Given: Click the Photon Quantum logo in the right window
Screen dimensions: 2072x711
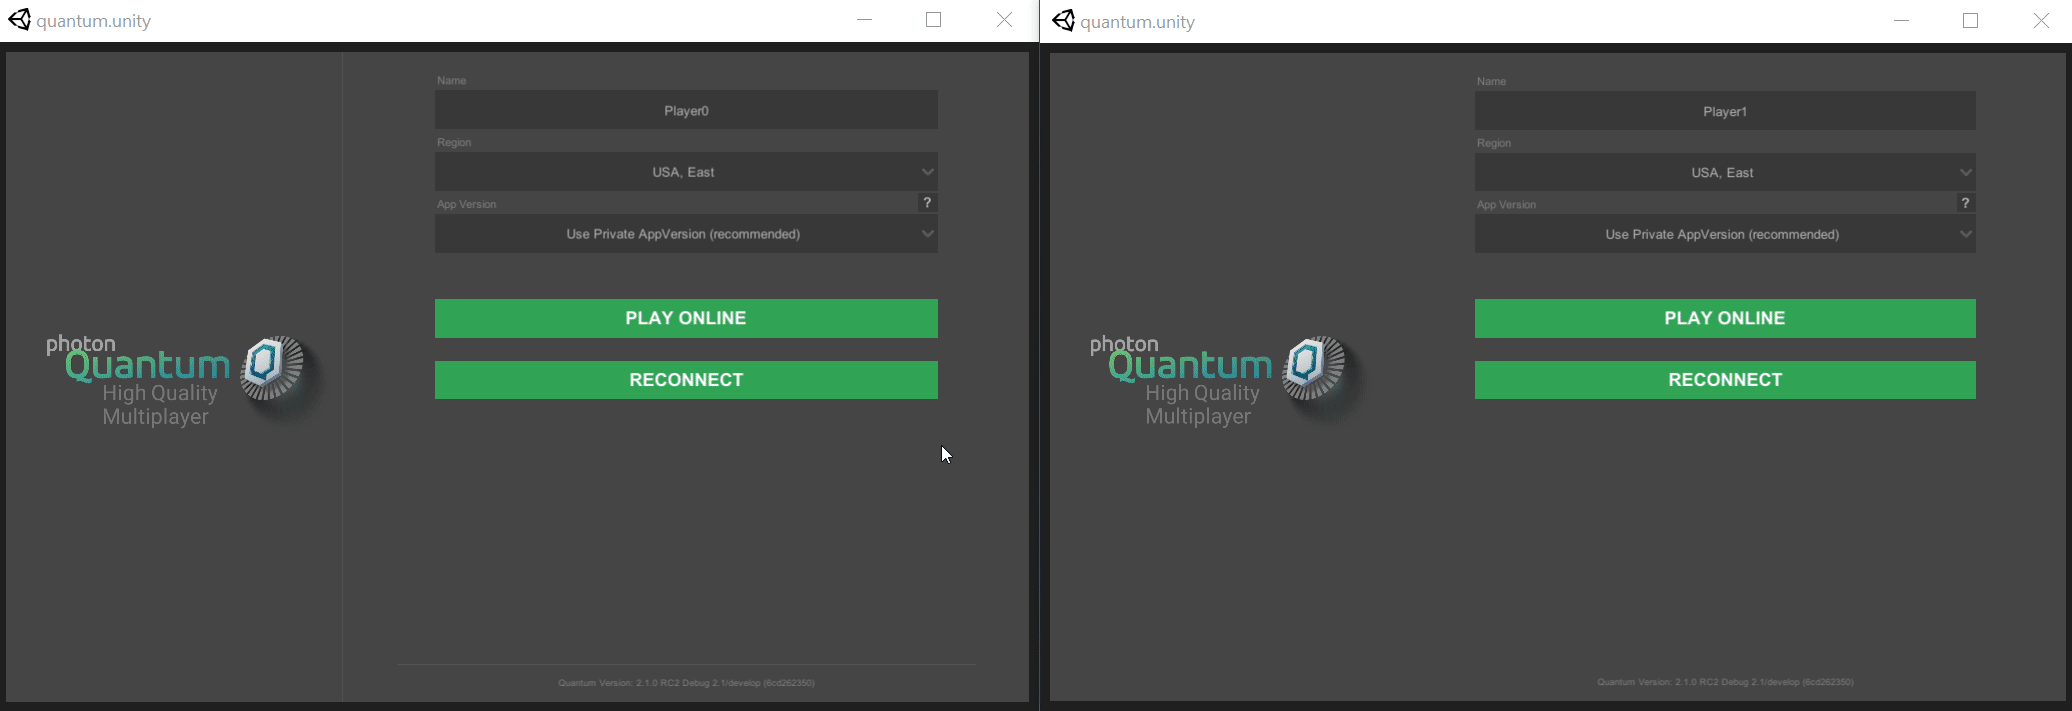Looking at the screenshot, I should [x=1225, y=381].
